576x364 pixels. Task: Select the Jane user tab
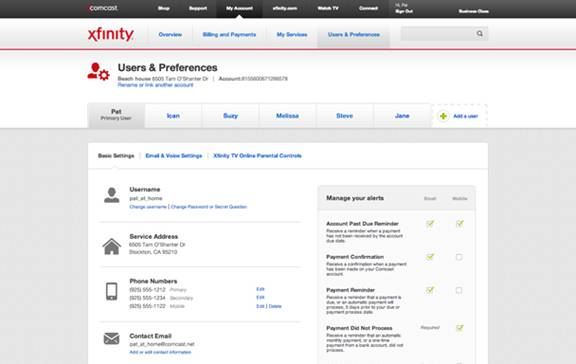coord(402,116)
